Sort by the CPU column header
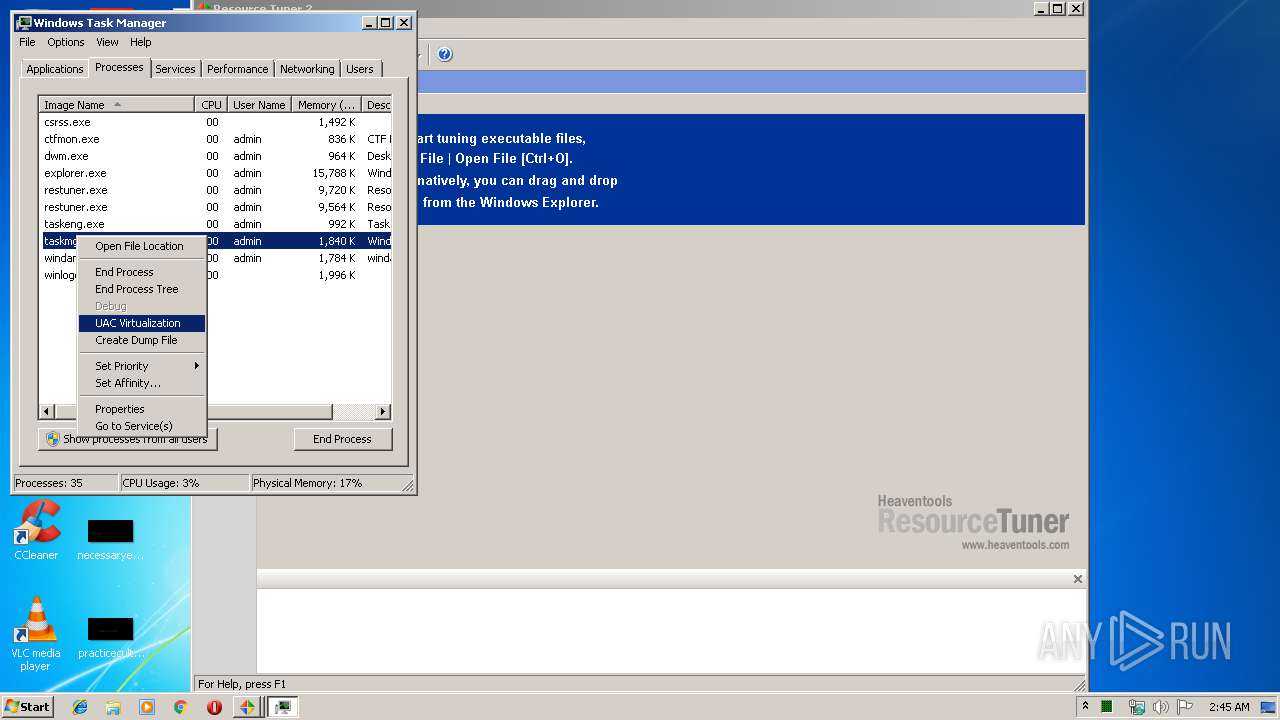Viewport: 1280px width, 720px height. [211, 105]
